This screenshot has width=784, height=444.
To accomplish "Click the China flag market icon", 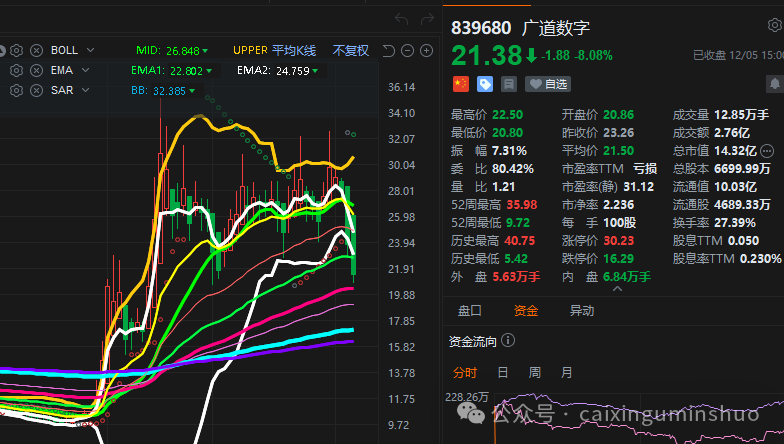I will tap(461, 84).
